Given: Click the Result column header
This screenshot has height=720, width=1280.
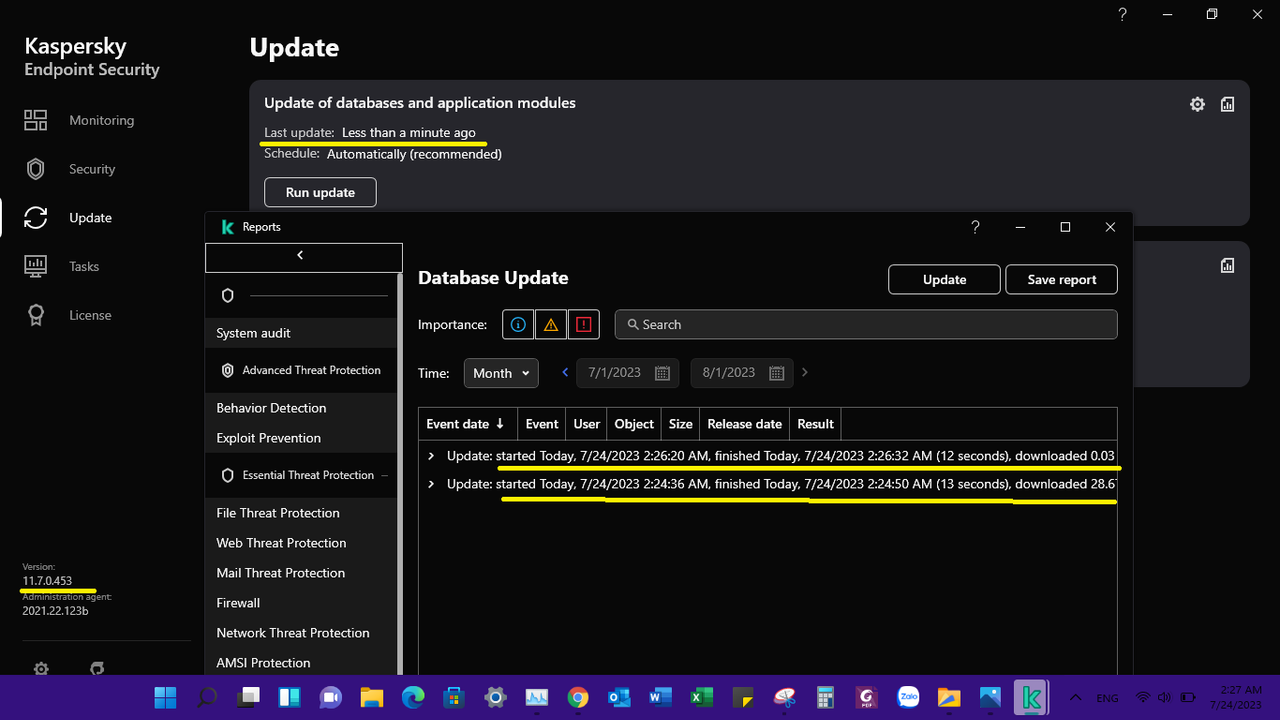Looking at the screenshot, I should click(815, 424).
